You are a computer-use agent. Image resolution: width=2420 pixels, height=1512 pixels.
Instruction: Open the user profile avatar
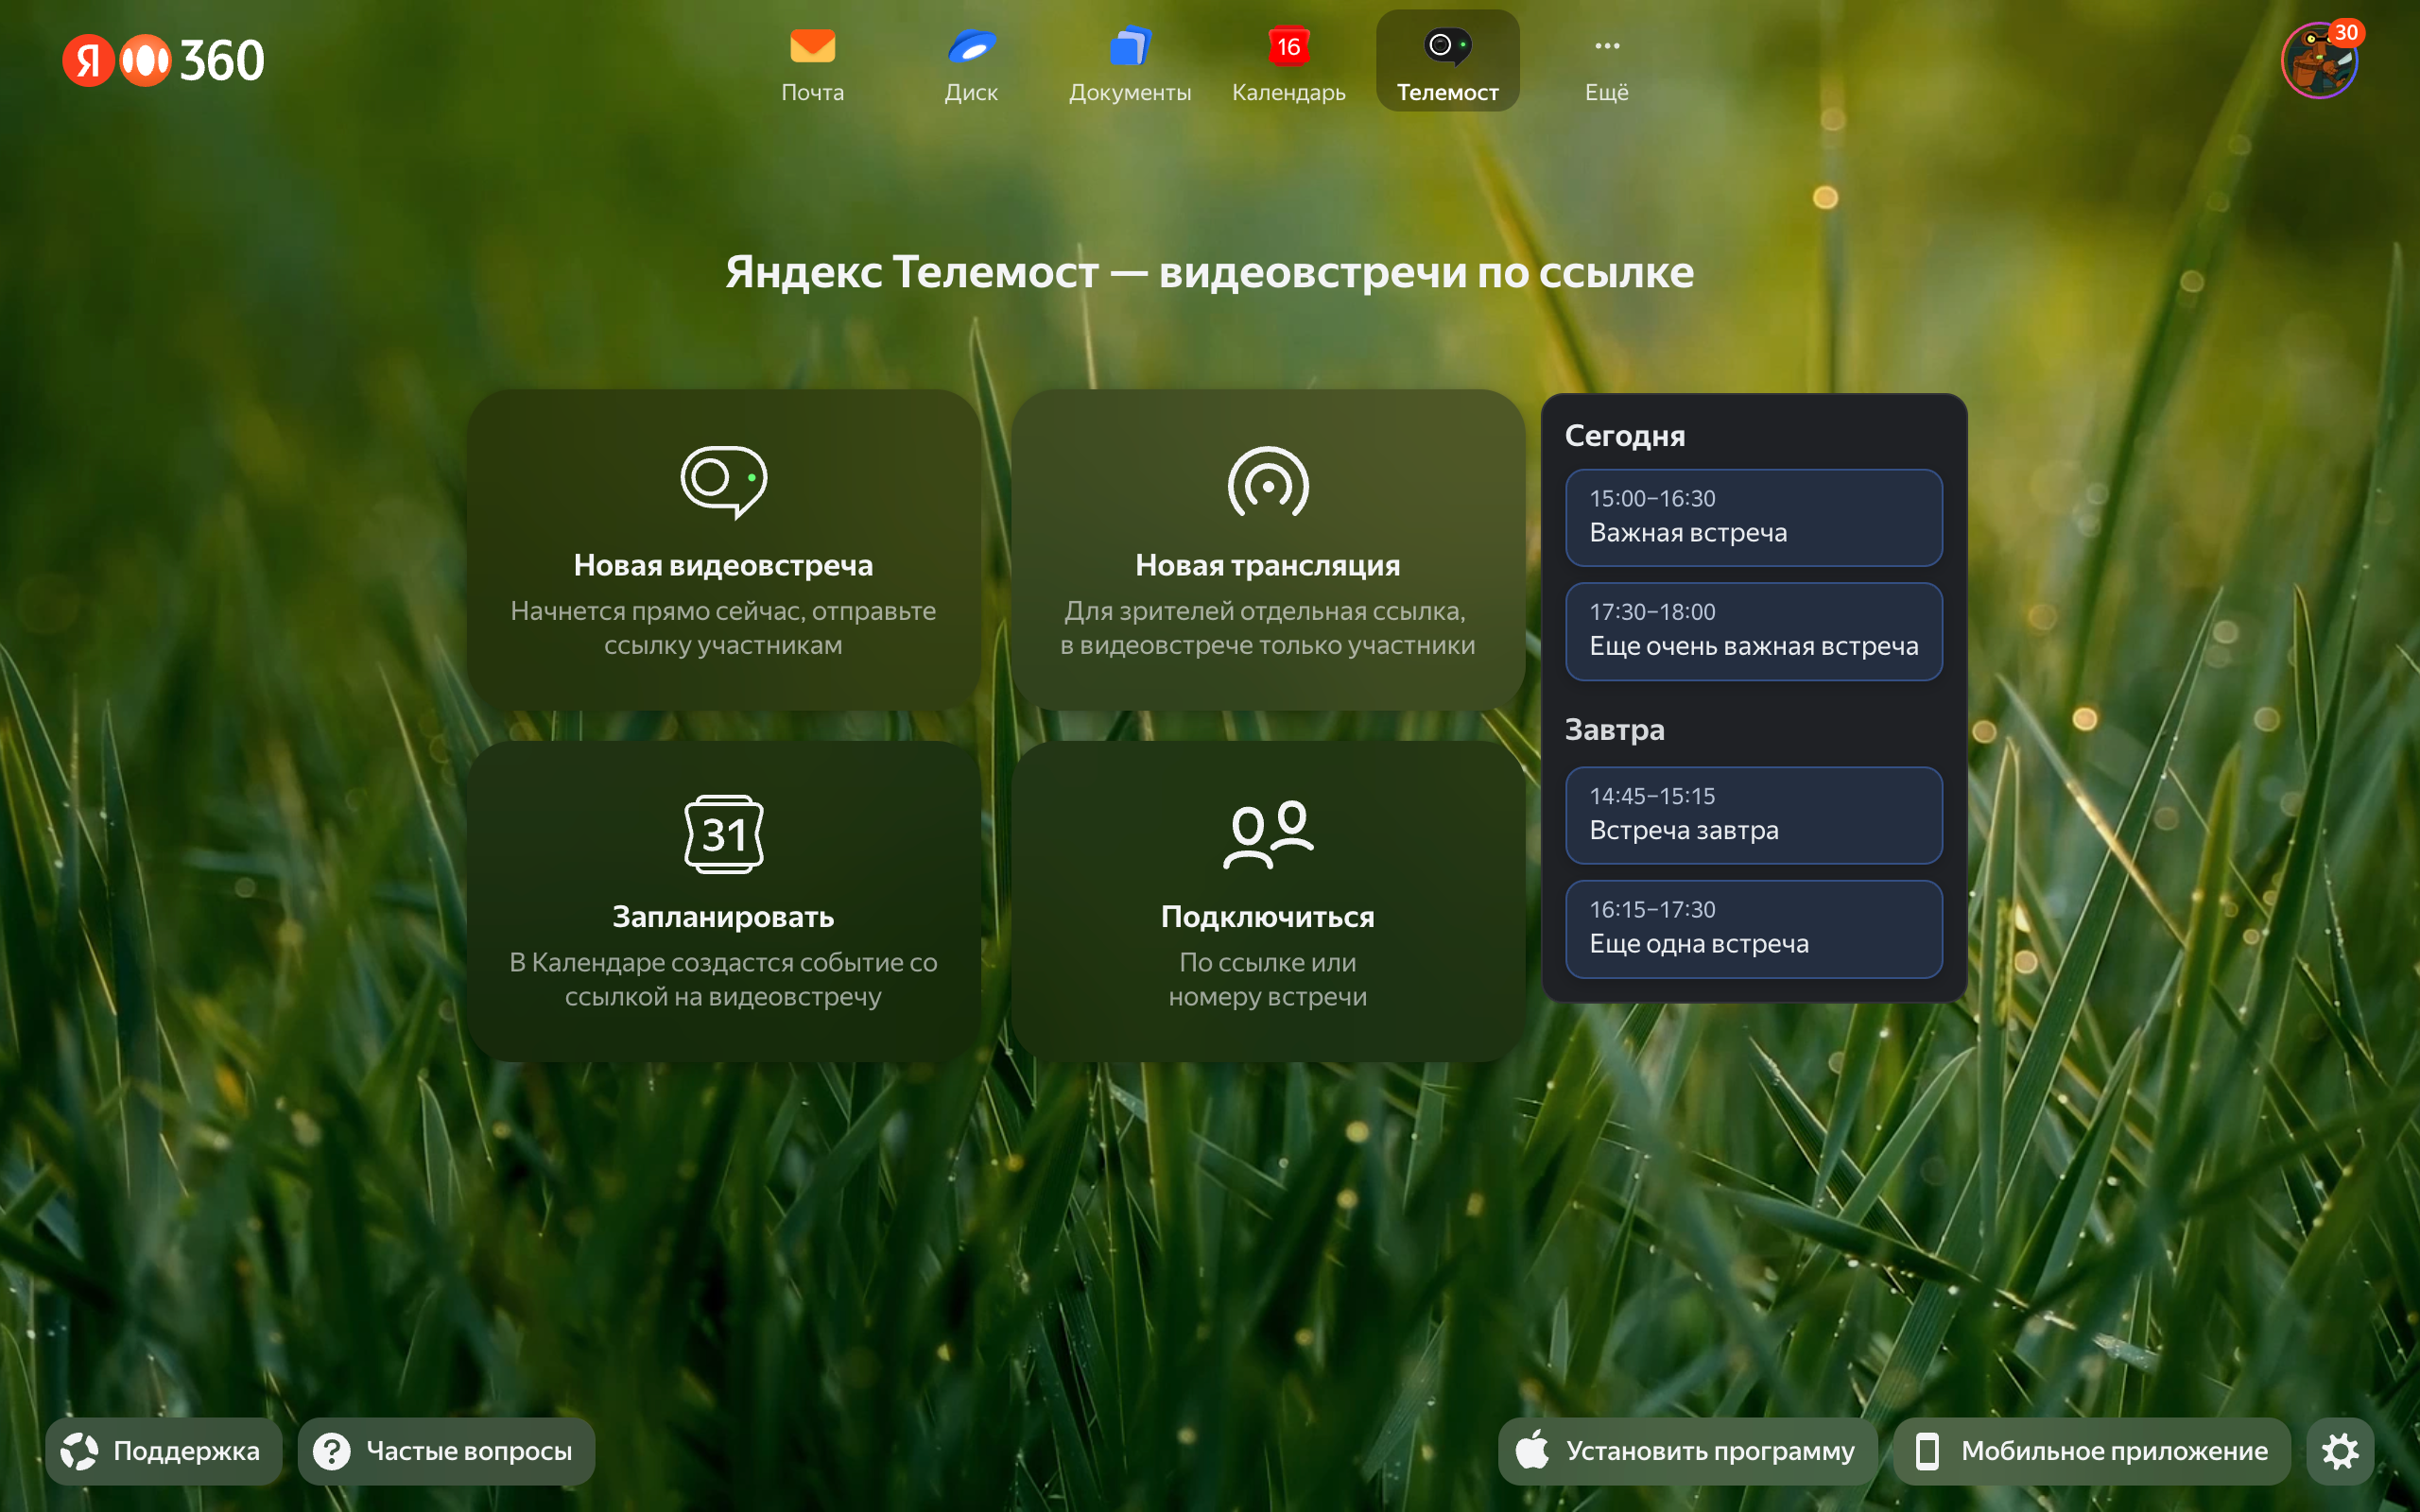2319,60
